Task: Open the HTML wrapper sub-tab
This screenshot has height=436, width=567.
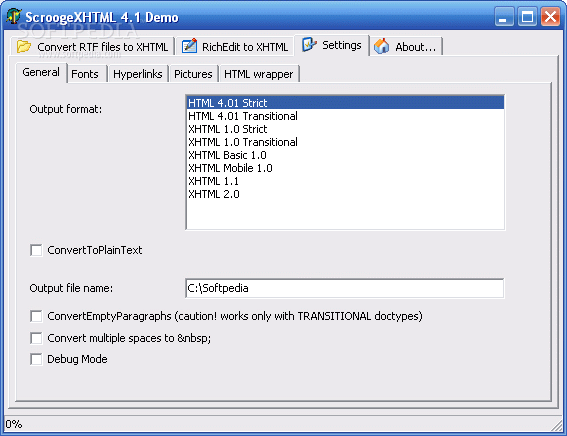Action: click(259, 74)
